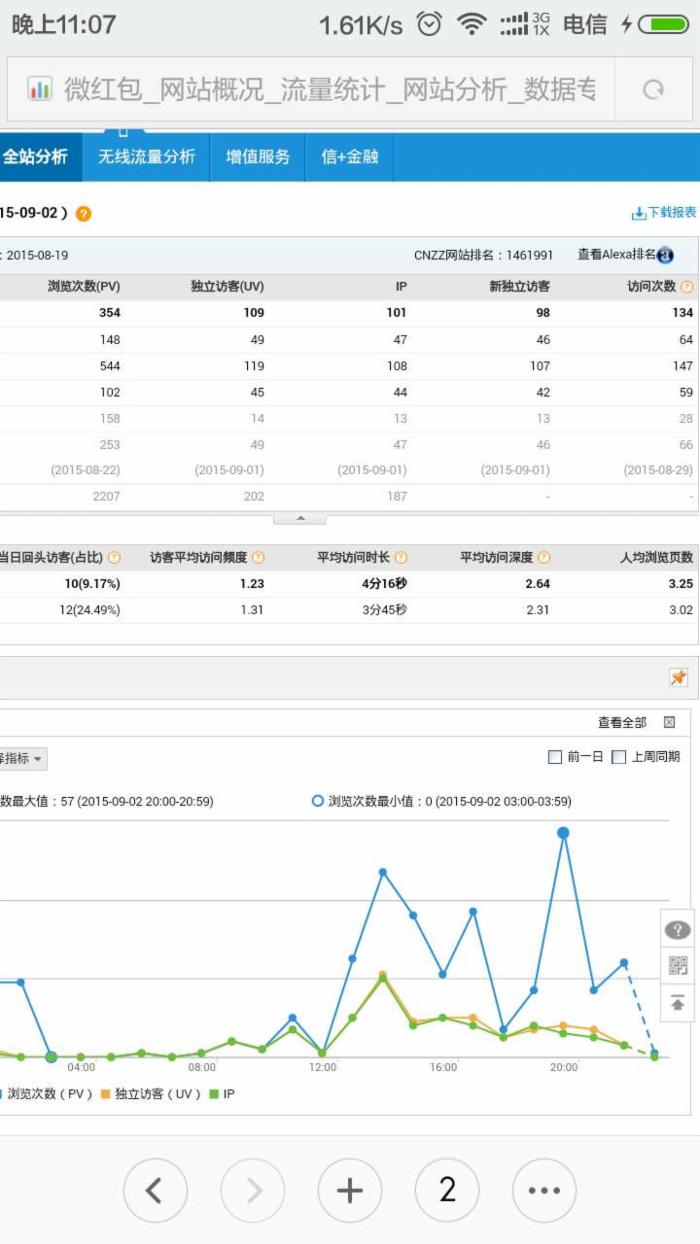The height and width of the screenshot is (1244, 700).
Task: Click the UV value 119
Action: coord(254,366)
